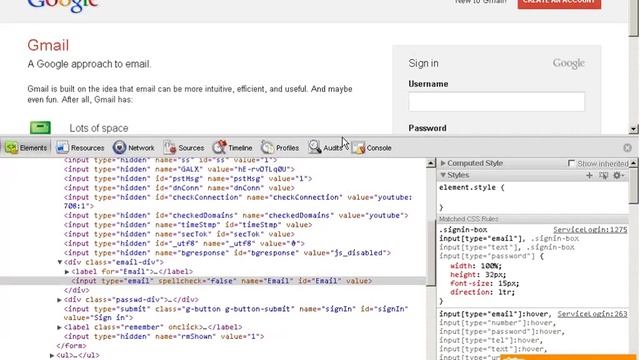Click the Sign in heading text
The height and width of the screenshot is (360, 640).
click(x=424, y=63)
